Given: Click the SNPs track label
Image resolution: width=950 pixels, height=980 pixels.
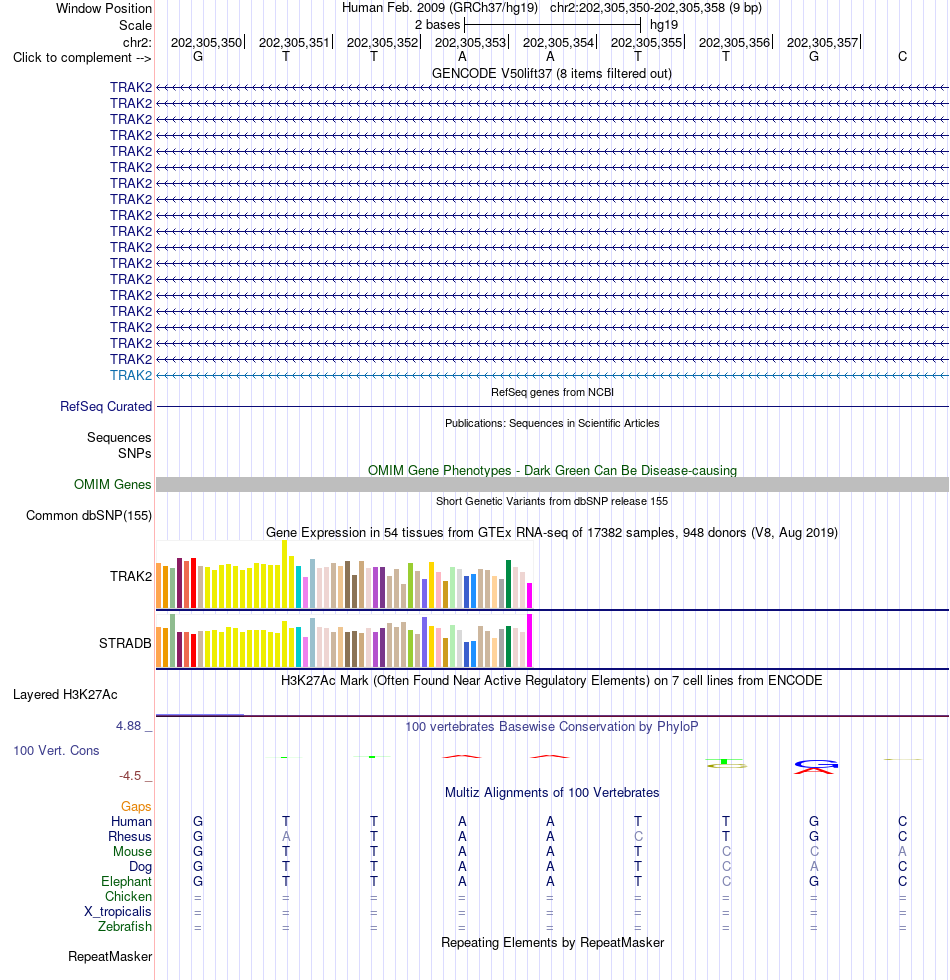Looking at the screenshot, I should (134, 453).
